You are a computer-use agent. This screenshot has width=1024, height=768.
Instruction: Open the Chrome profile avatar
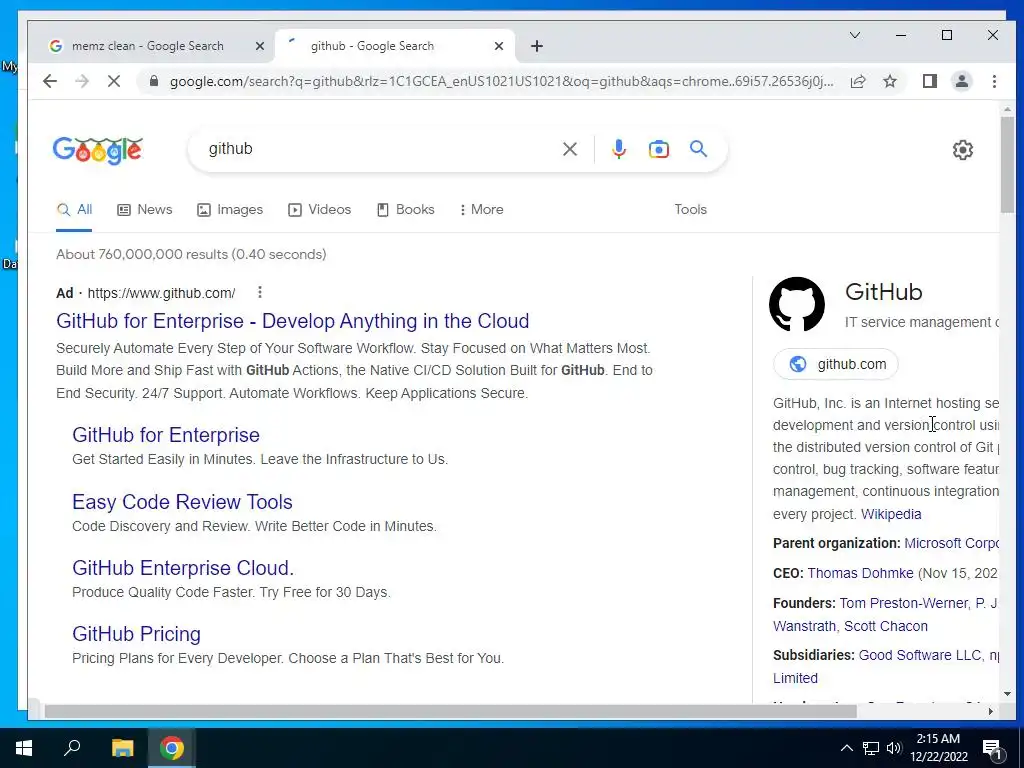coord(962,81)
